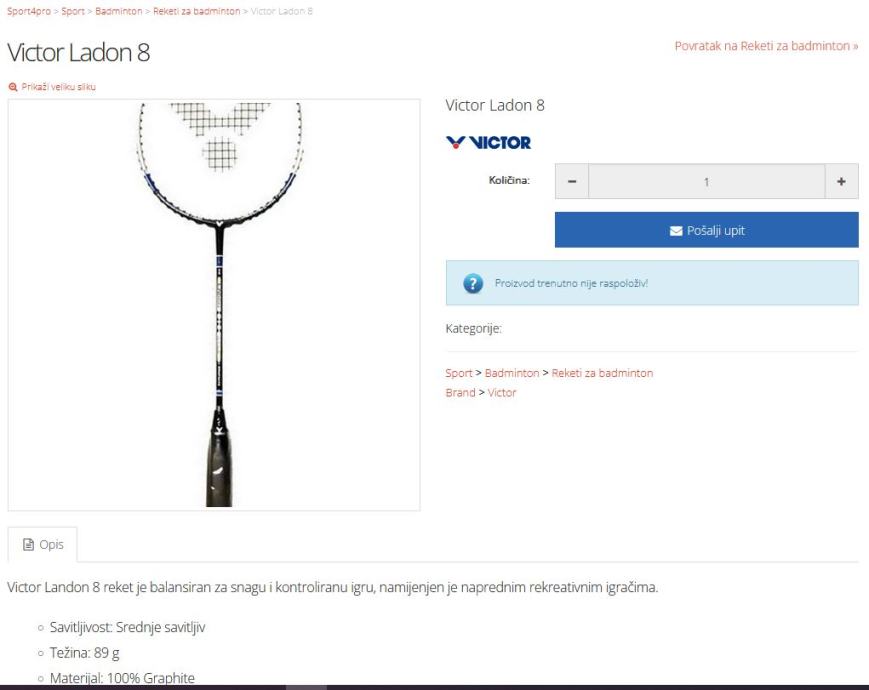Decrease quantity with the minus button
The height and width of the screenshot is (690, 869).
click(572, 181)
